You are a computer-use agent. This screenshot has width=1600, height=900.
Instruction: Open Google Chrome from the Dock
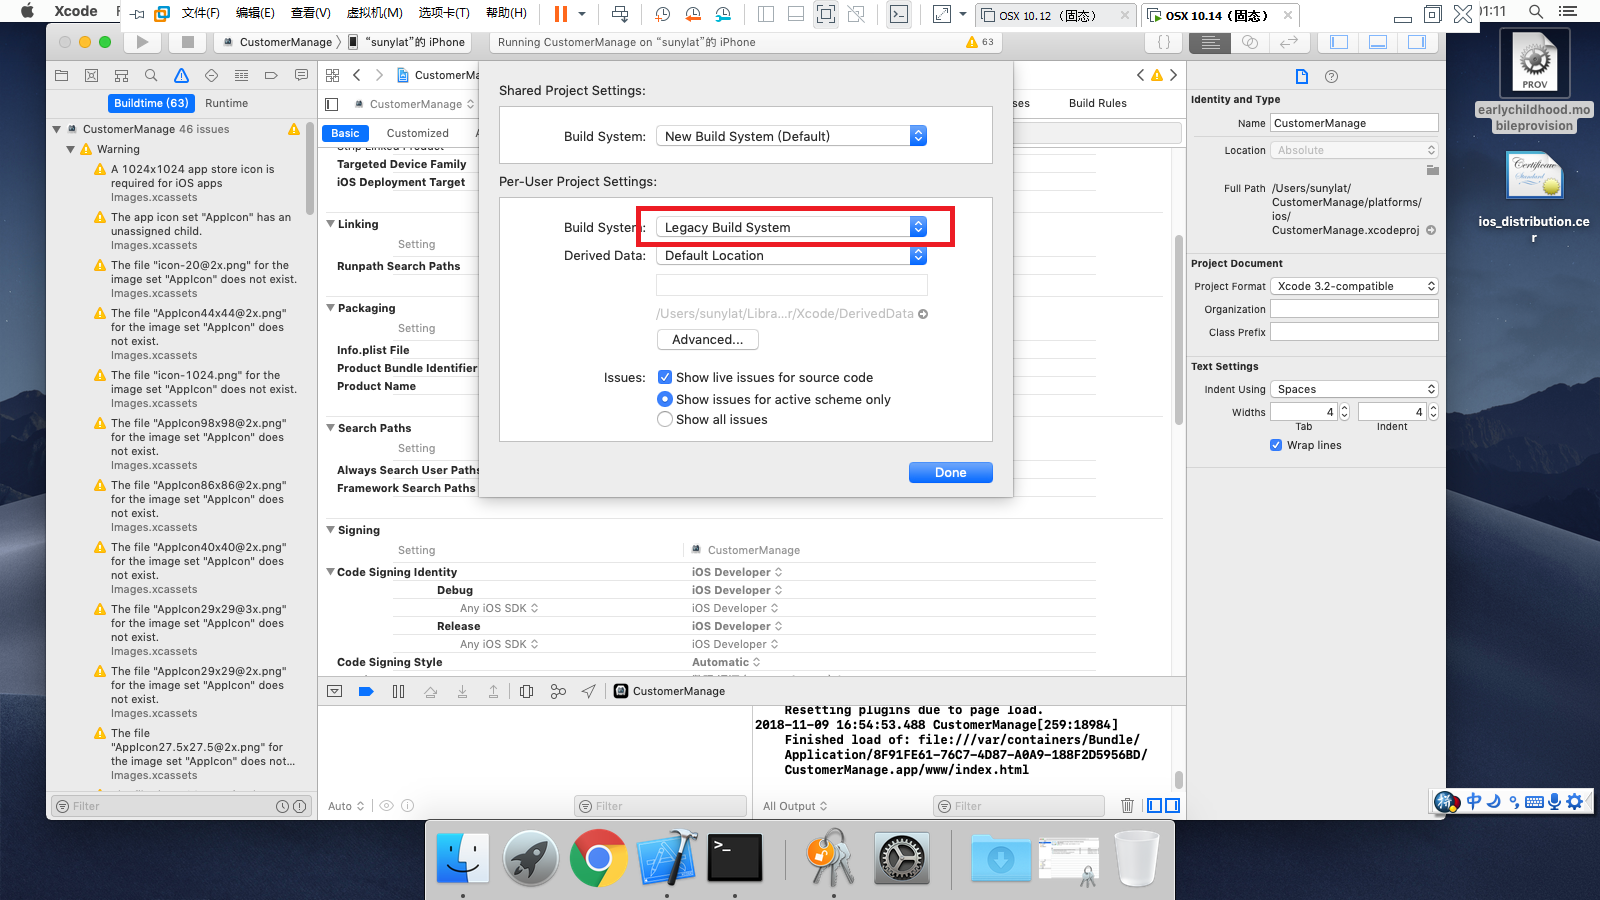coord(598,858)
